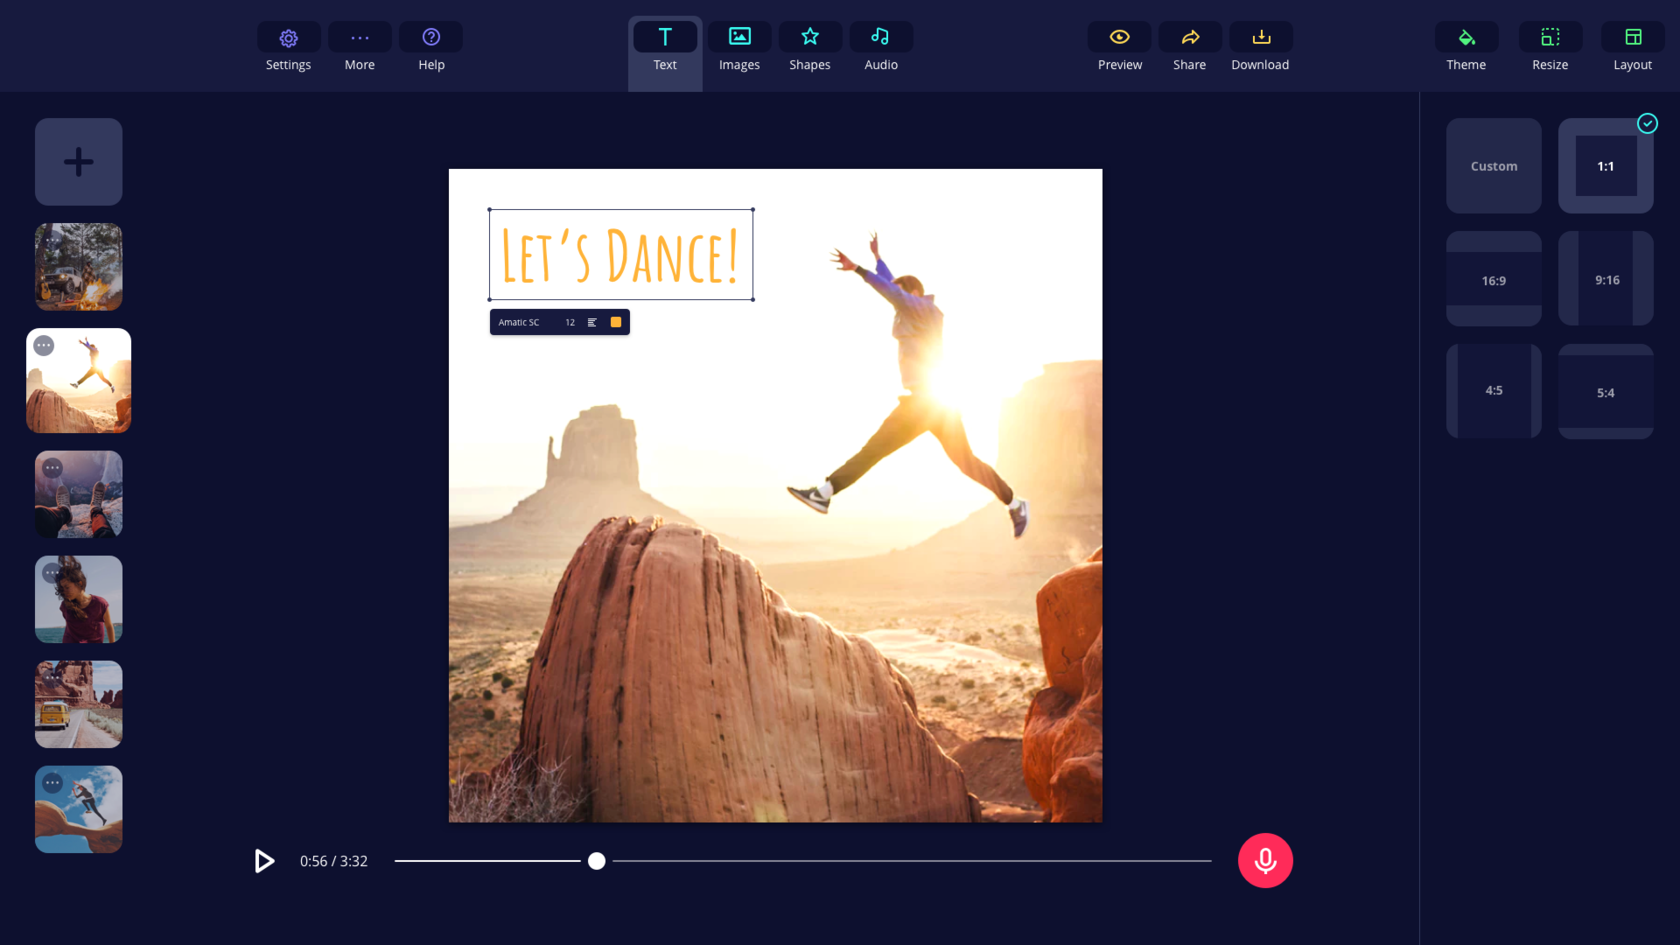Select the 1:1 aspect ratio

coord(1605,166)
